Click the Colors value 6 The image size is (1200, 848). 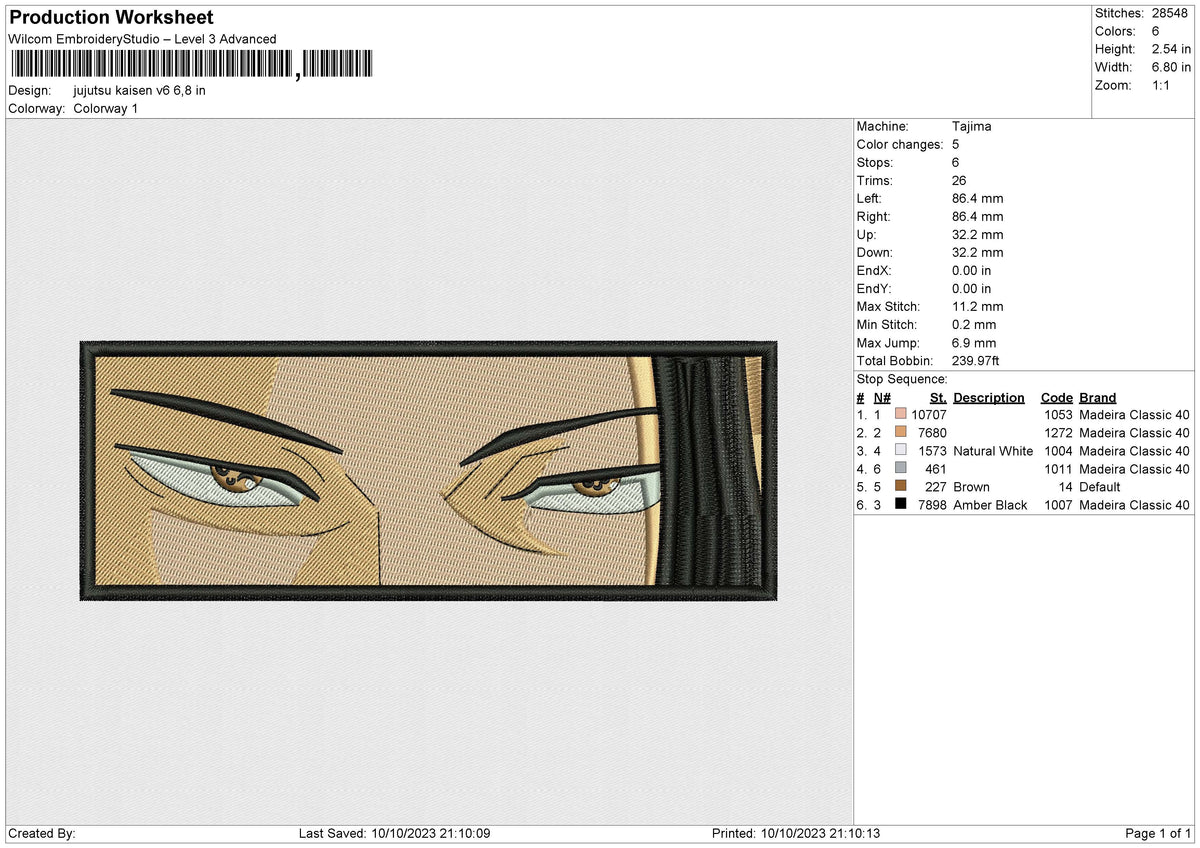tap(1154, 31)
